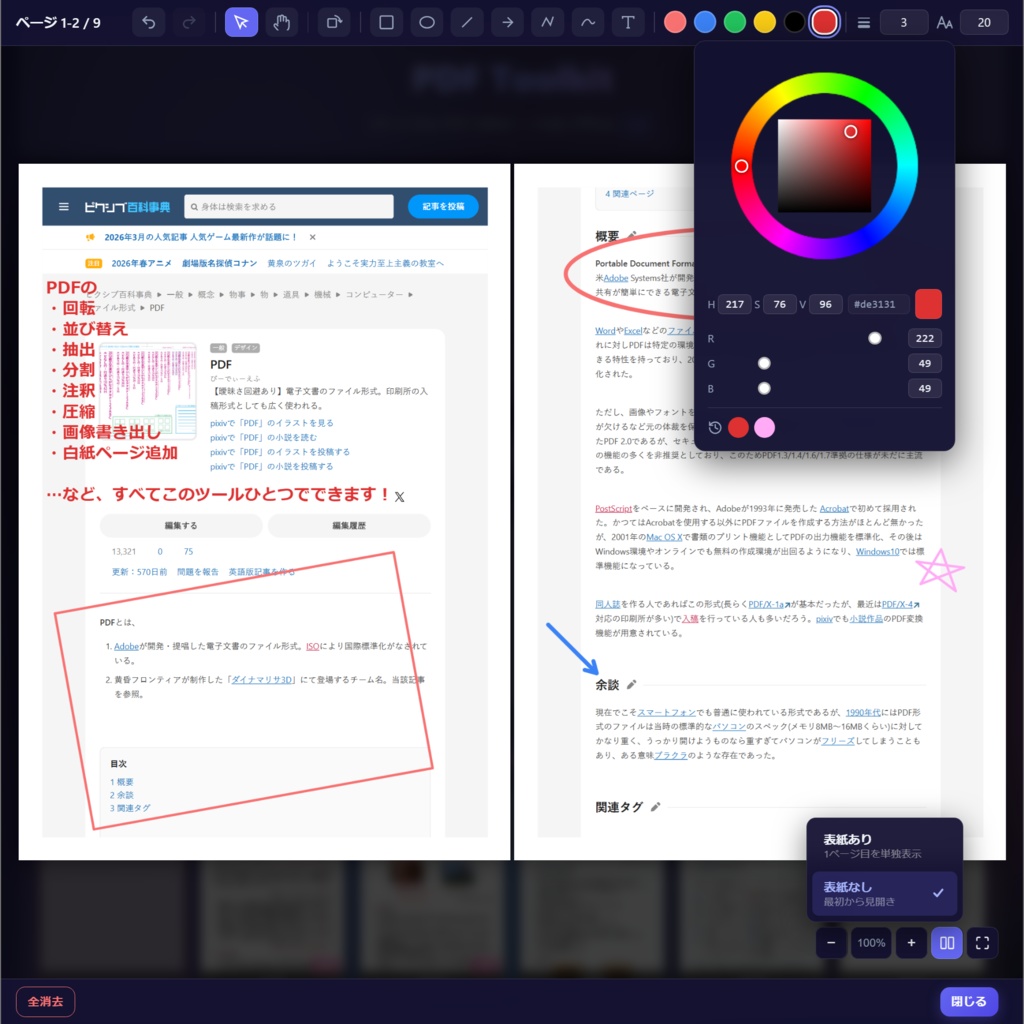The width and height of the screenshot is (1024, 1024).
Task: Click the undo icon
Action: pos(149,21)
